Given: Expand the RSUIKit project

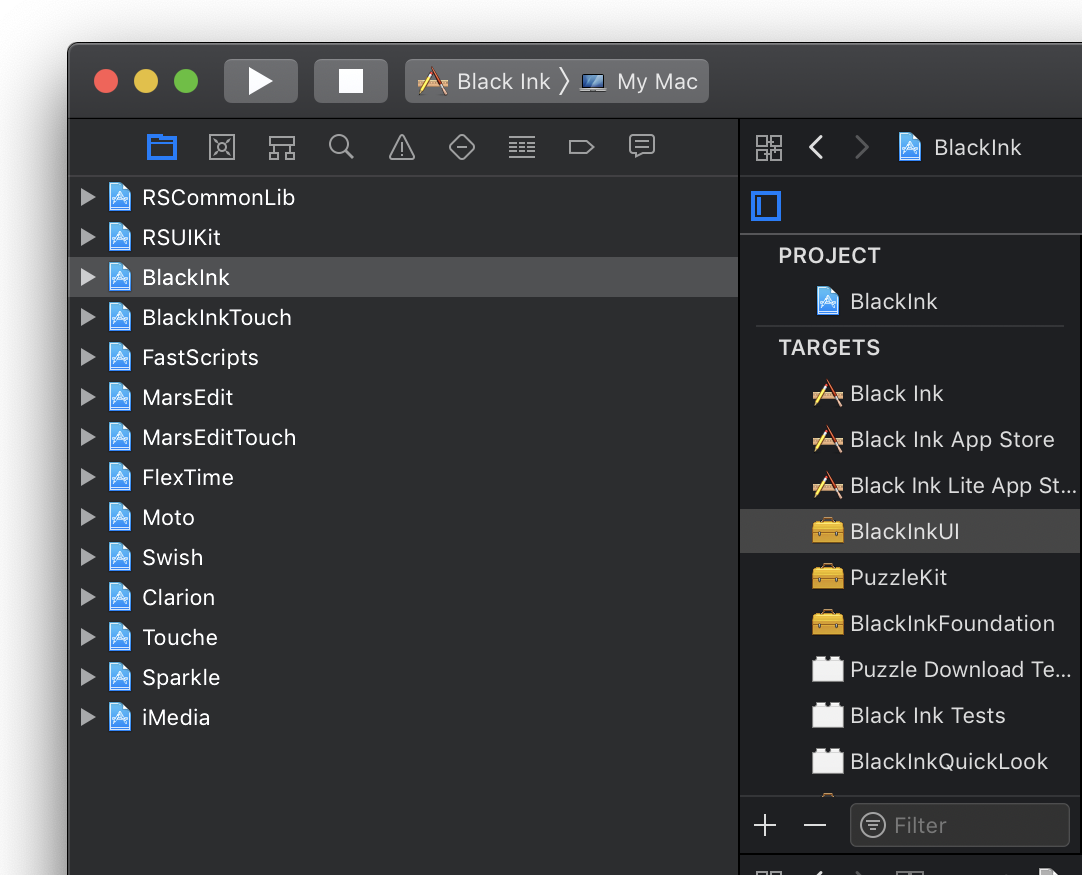Looking at the screenshot, I should 88,237.
